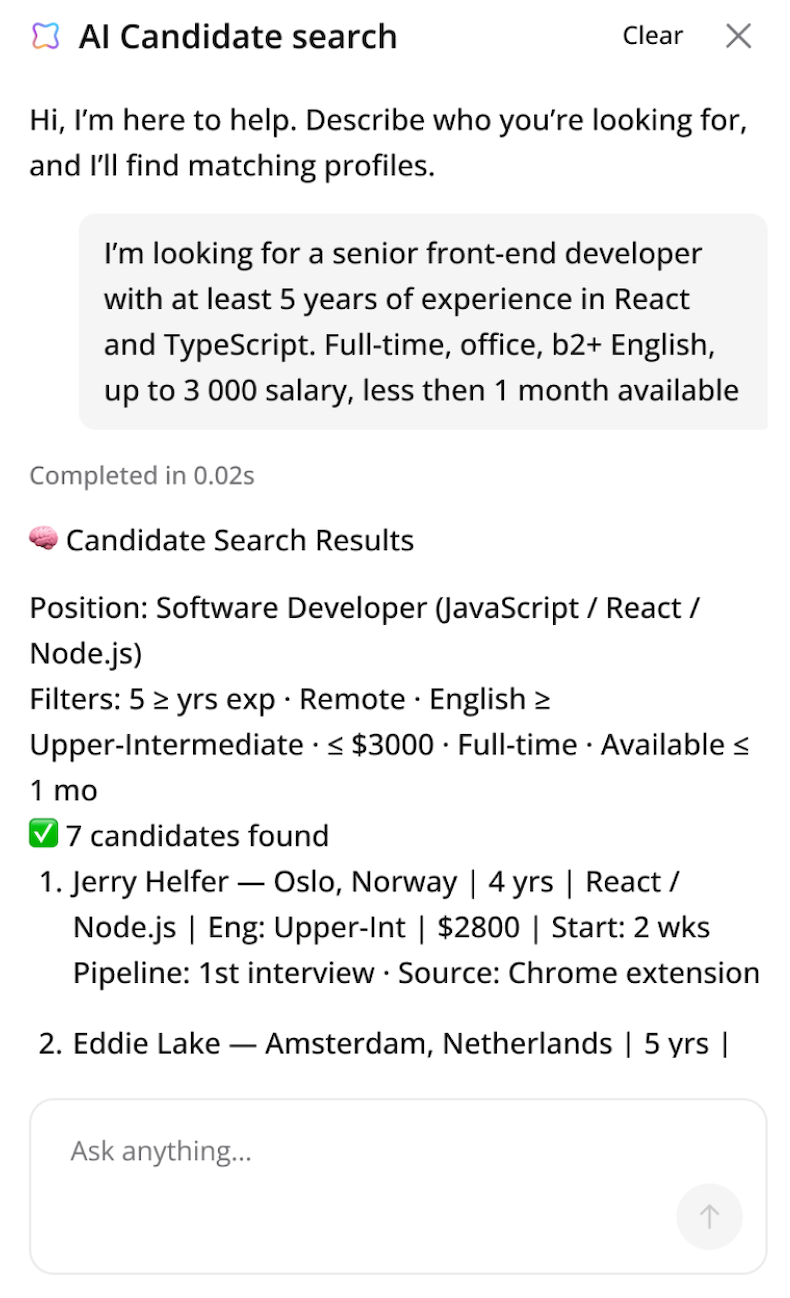Close the AI Candidate search panel
This screenshot has height=1298, width=790.
(x=738, y=37)
